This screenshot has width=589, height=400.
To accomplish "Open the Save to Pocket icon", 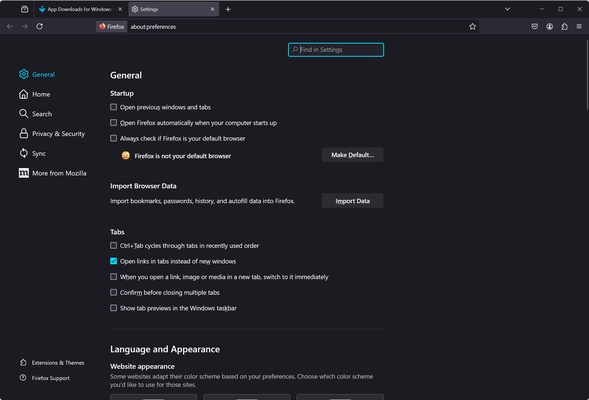I will coord(535,26).
